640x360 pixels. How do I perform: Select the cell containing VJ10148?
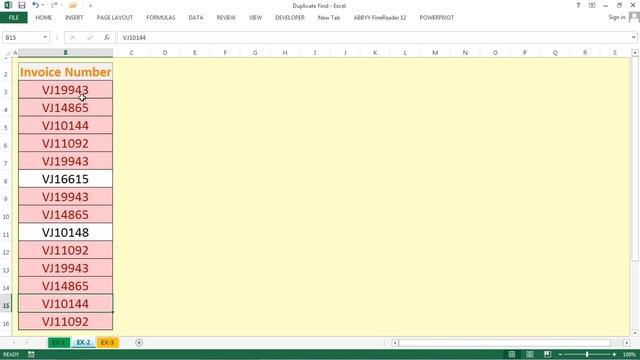[65, 232]
